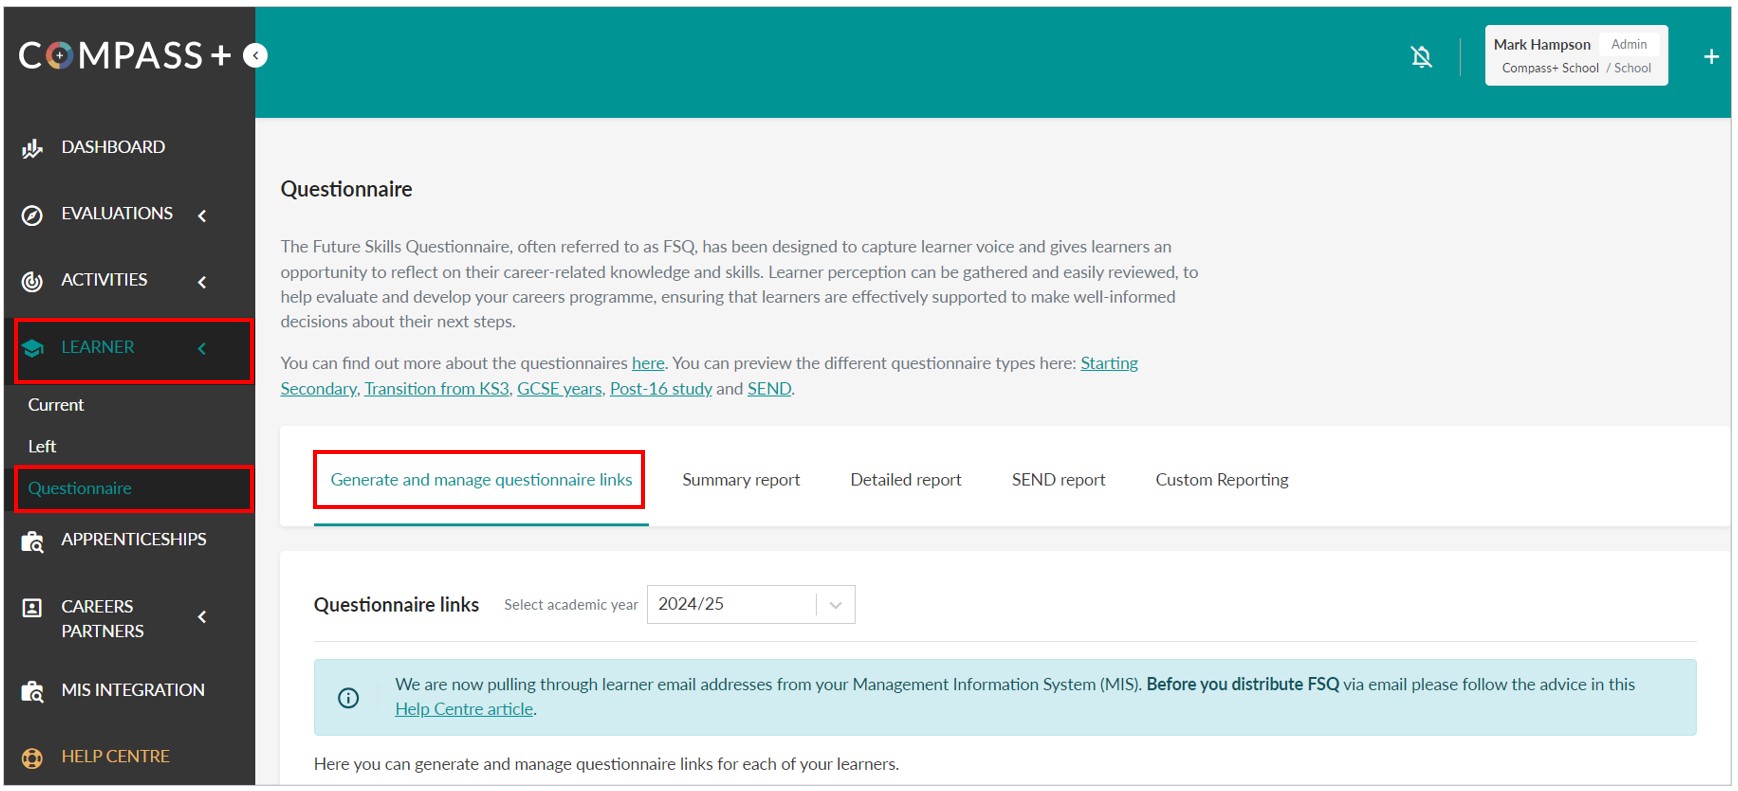Open the academic year 2024/25 dropdown
Viewport: 1738px width, 791px height.
[x=751, y=604]
